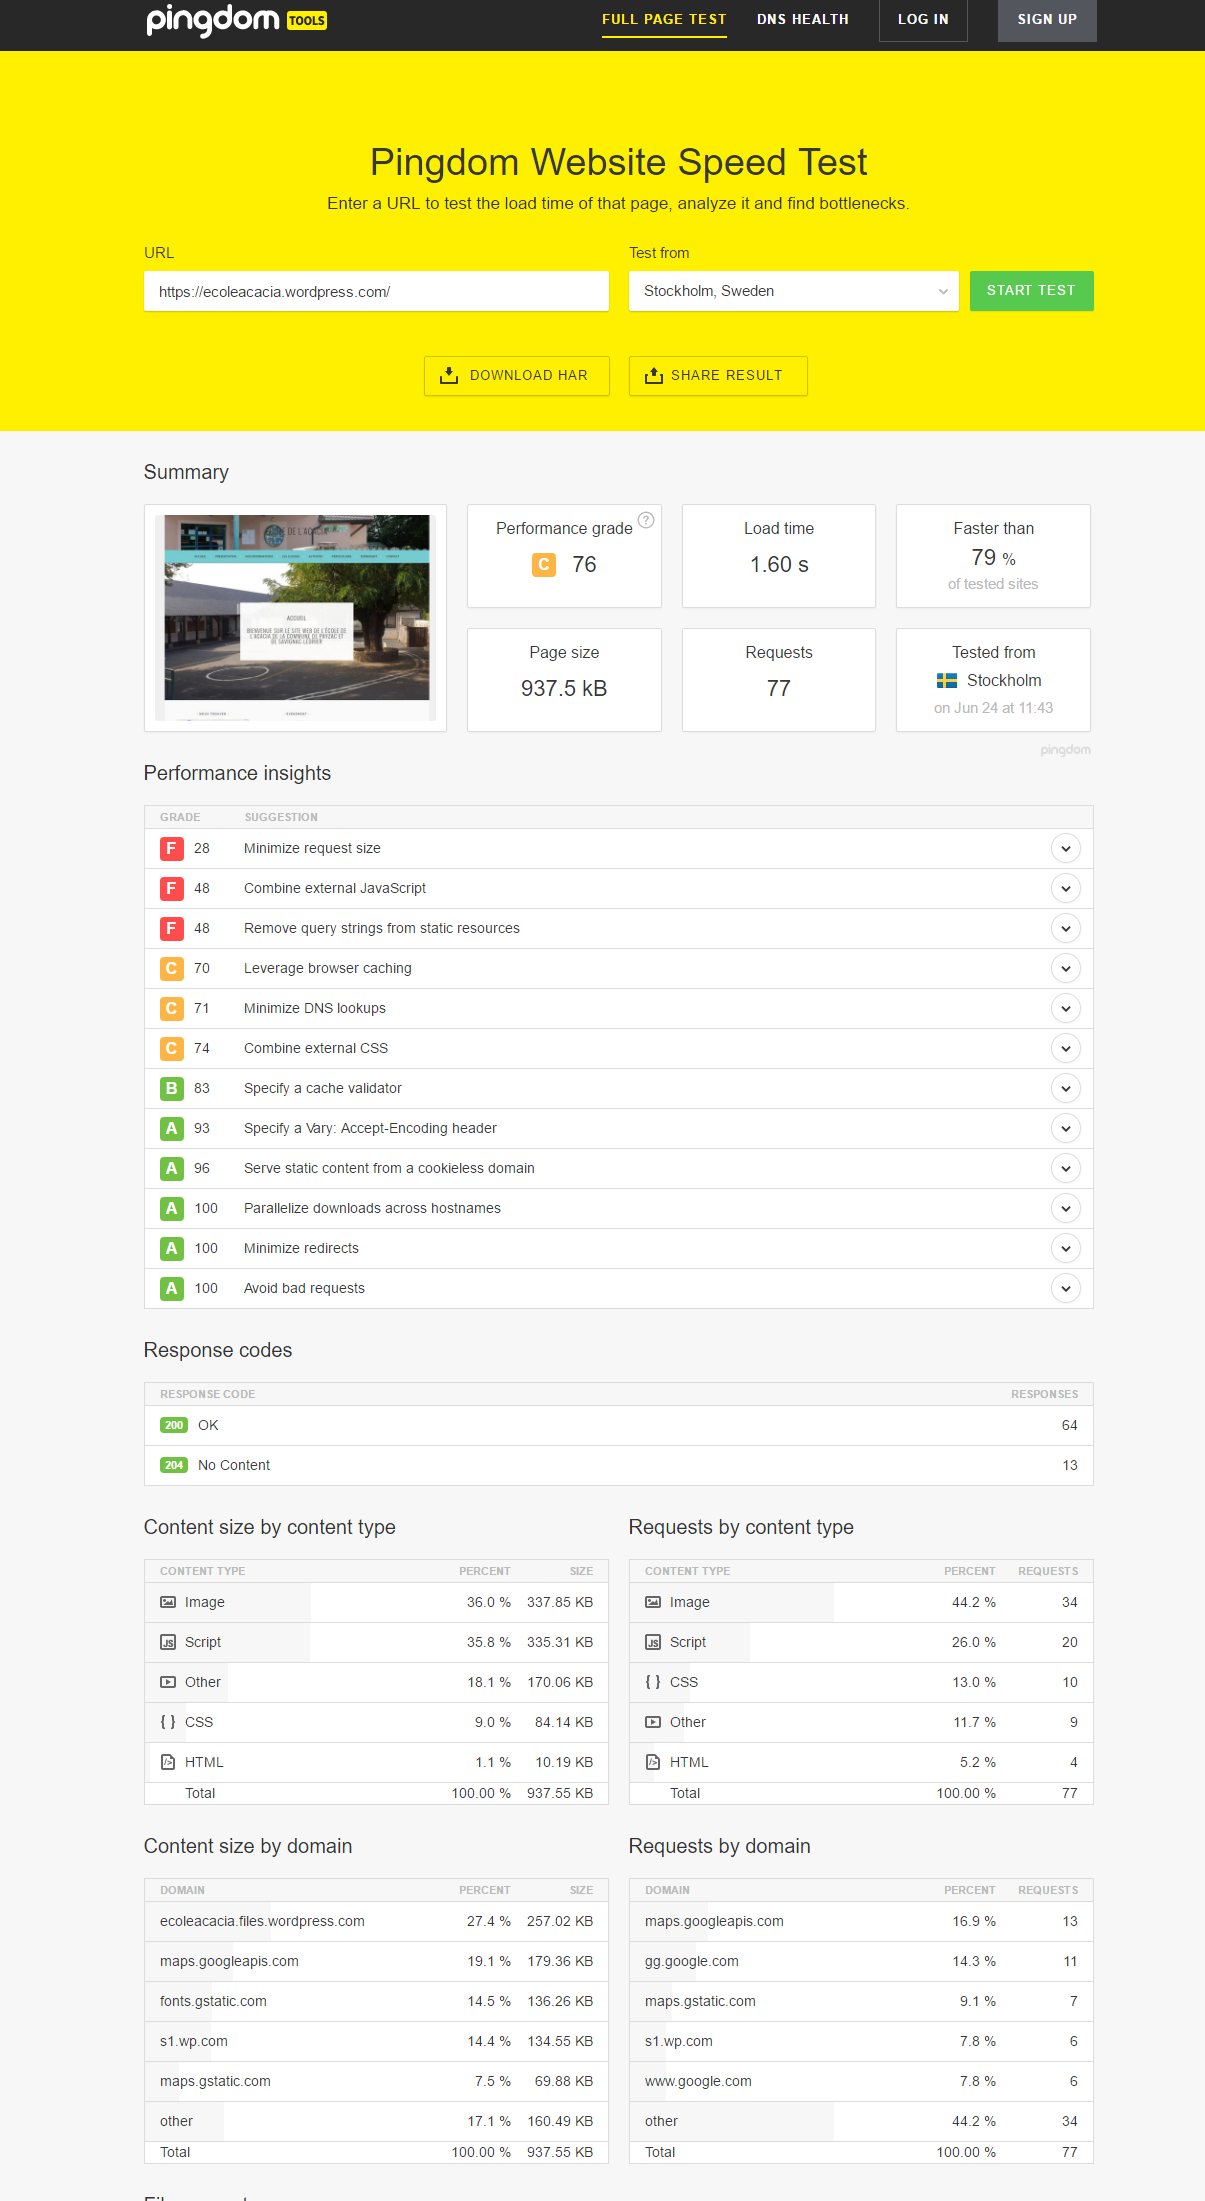Click the A badge for Avoid bad requests
The image size is (1205, 2201).
coord(171,1288)
